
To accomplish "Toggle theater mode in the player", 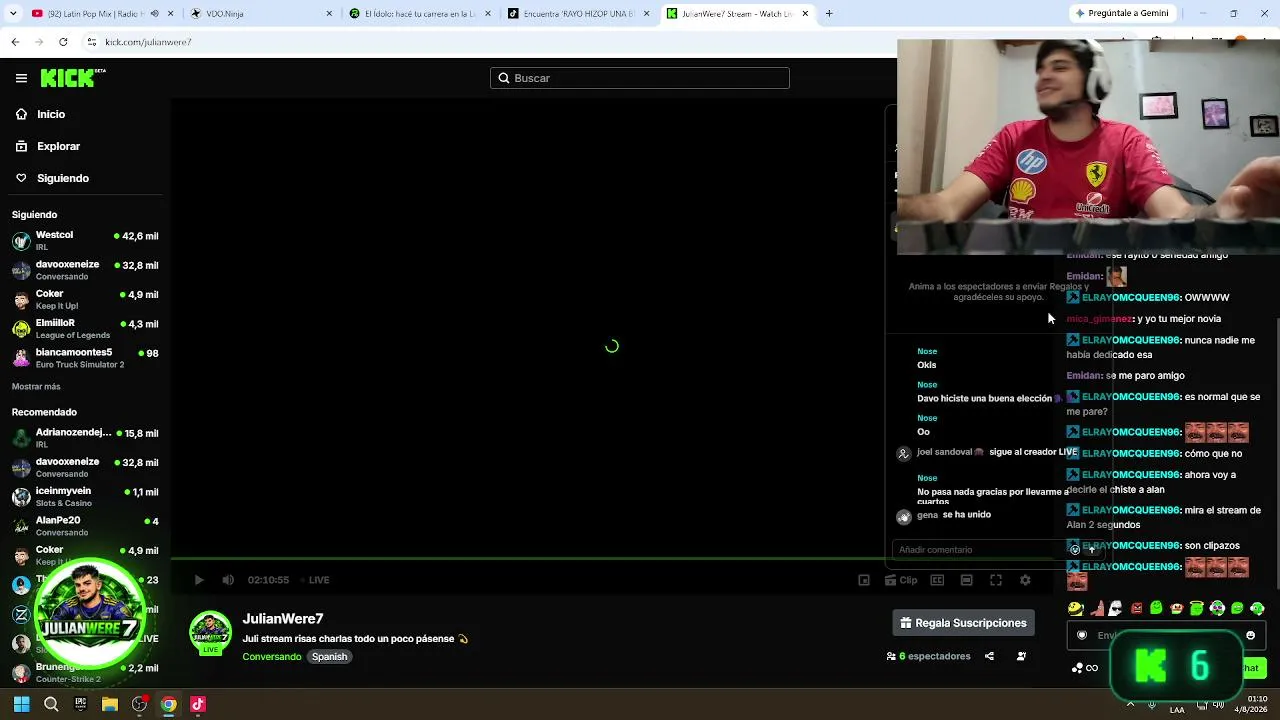I will pyautogui.click(x=966, y=580).
